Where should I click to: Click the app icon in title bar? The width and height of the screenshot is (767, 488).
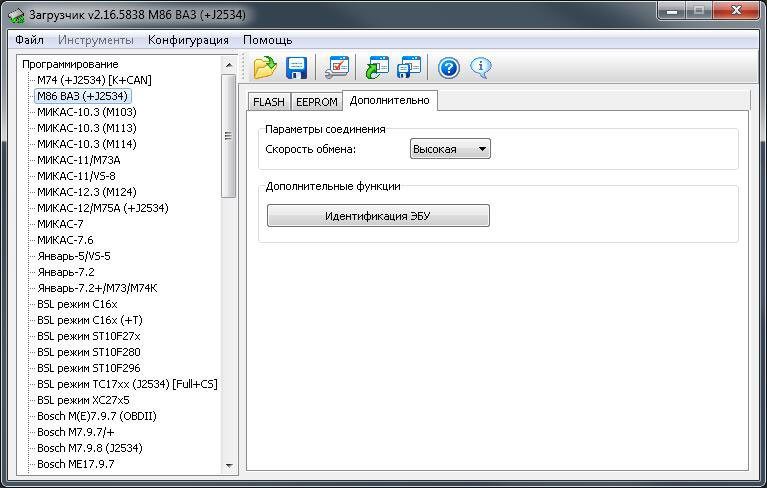click(x=16, y=15)
